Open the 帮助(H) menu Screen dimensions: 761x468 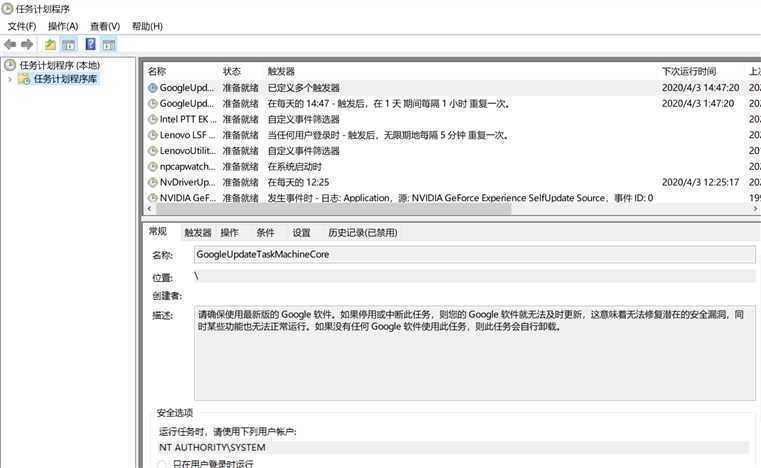[147, 26]
